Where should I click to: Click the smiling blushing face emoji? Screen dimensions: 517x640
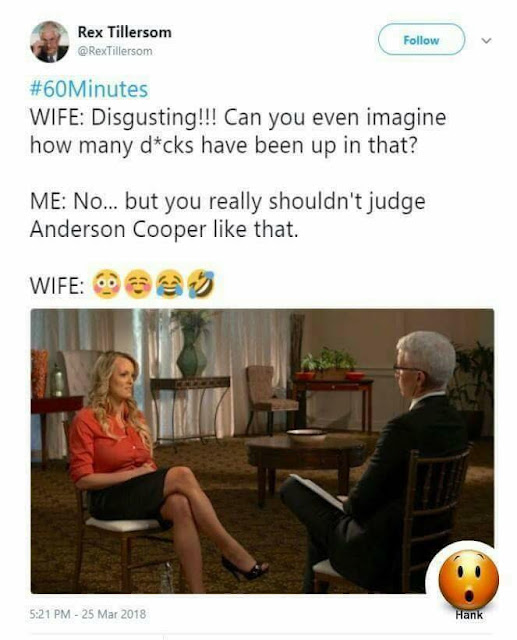[138, 284]
